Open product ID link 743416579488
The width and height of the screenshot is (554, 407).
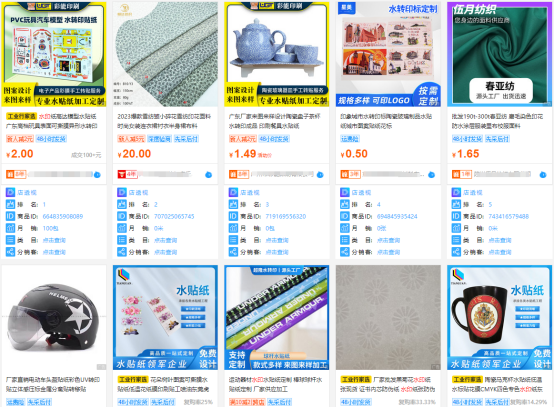click(x=508, y=216)
